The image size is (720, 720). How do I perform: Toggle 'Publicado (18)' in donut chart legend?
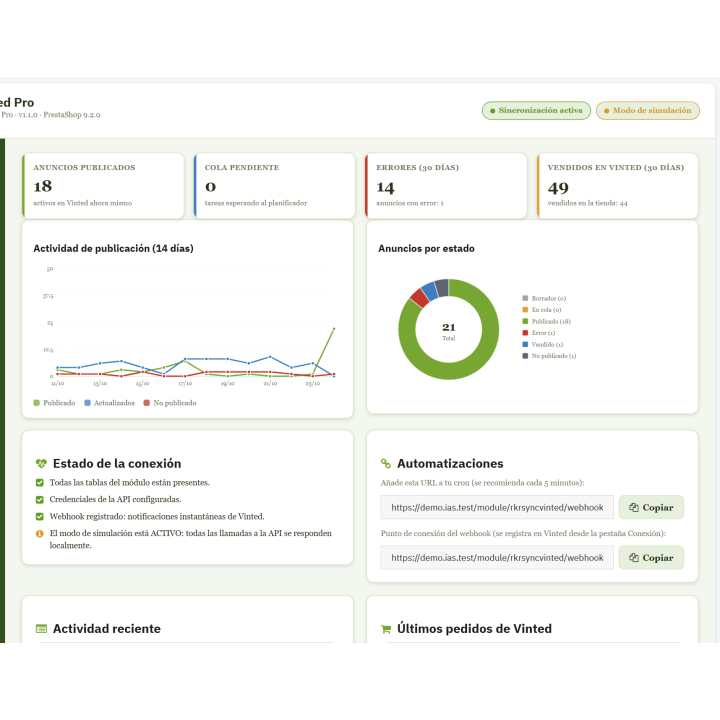click(546, 321)
